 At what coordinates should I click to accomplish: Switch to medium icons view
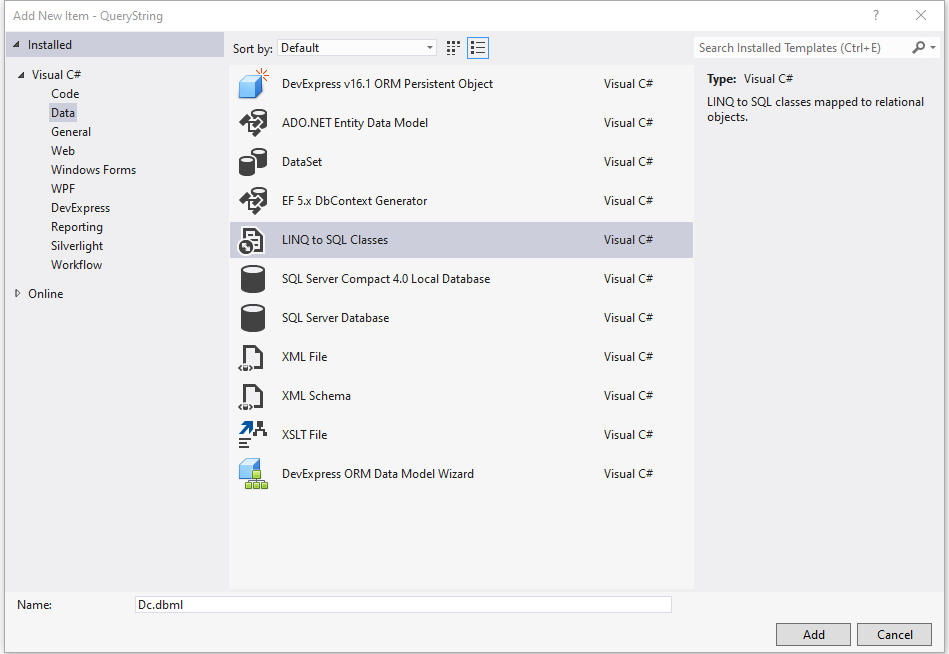pos(453,48)
